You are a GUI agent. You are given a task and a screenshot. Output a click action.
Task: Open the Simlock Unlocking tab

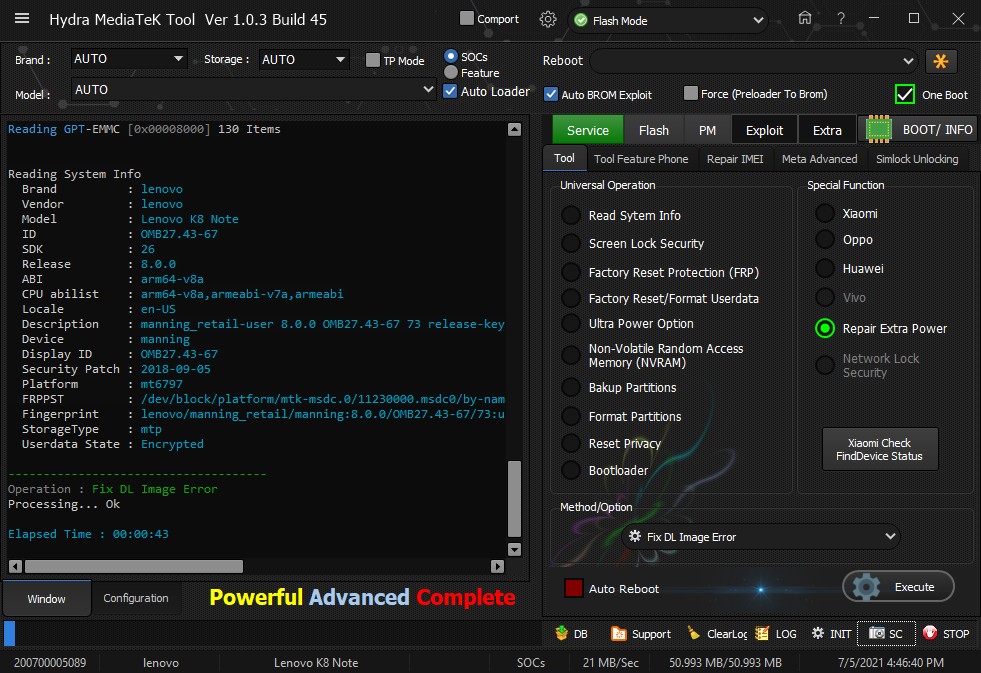coord(917,159)
